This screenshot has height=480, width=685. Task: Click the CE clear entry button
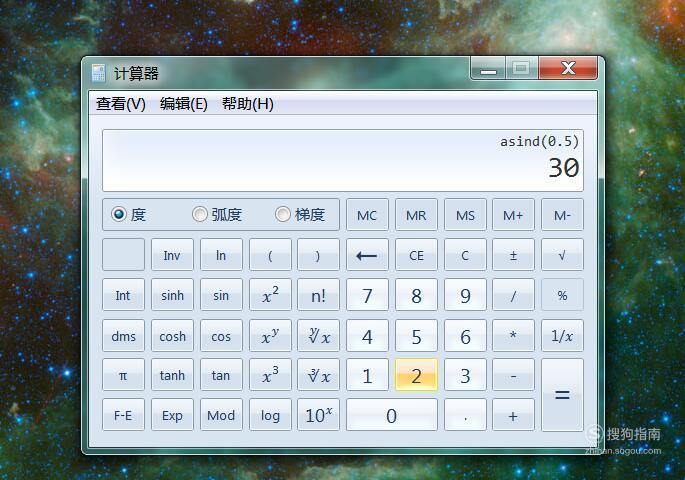pos(416,255)
